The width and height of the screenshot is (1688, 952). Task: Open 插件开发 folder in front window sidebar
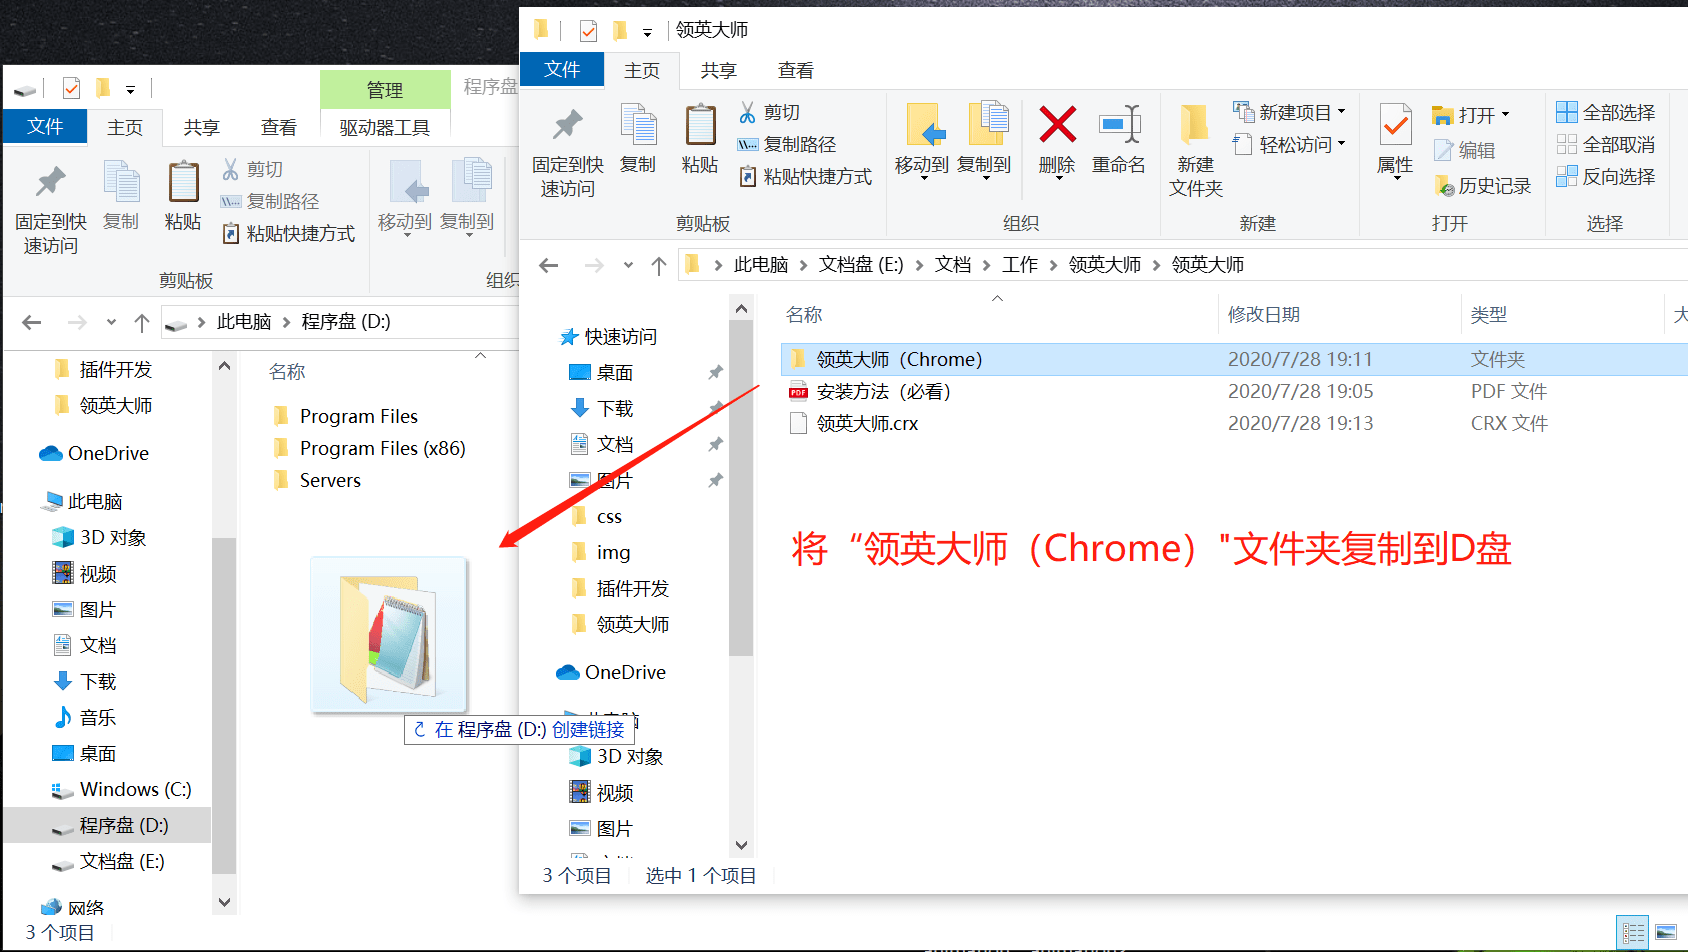[x=620, y=588]
